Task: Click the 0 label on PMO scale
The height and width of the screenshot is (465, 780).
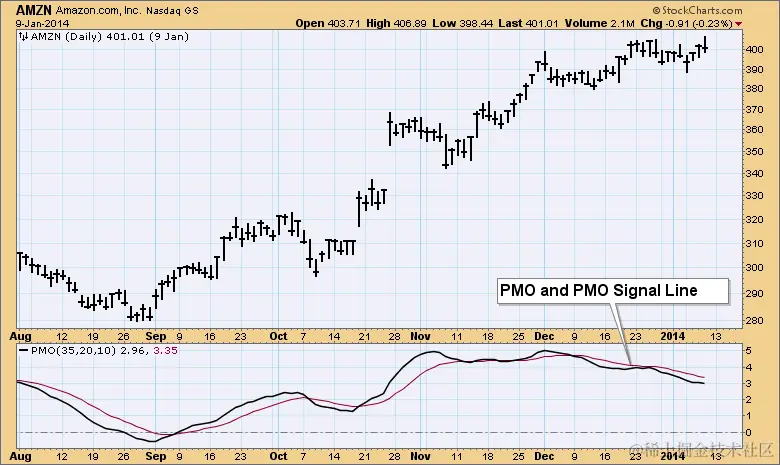Action: point(748,433)
